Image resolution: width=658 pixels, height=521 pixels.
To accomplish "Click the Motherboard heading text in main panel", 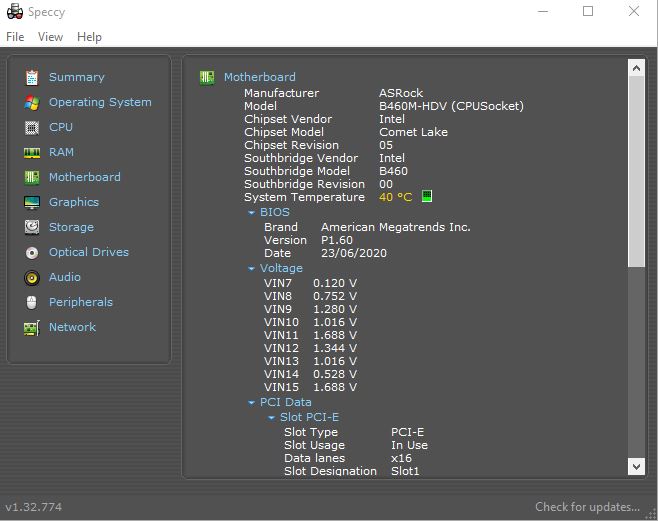I will (x=260, y=77).
